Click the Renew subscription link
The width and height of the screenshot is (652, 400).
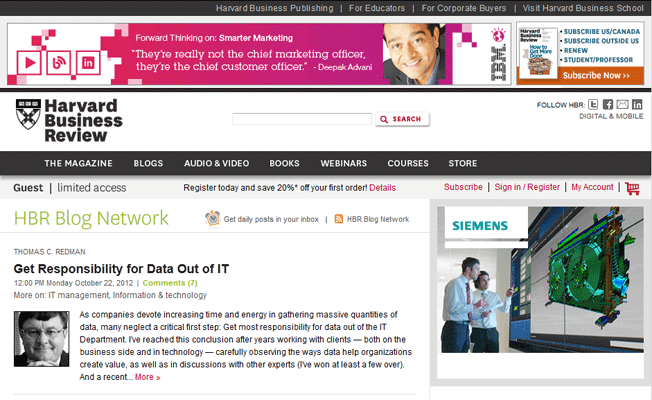click(x=575, y=51)
